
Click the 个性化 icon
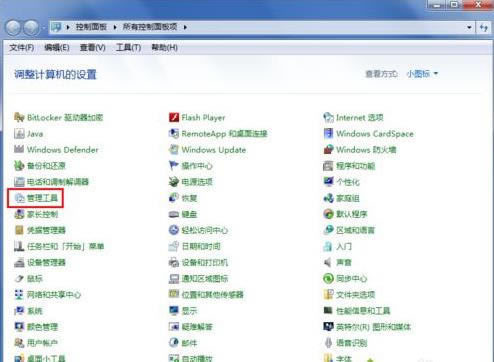coord(328,182)
